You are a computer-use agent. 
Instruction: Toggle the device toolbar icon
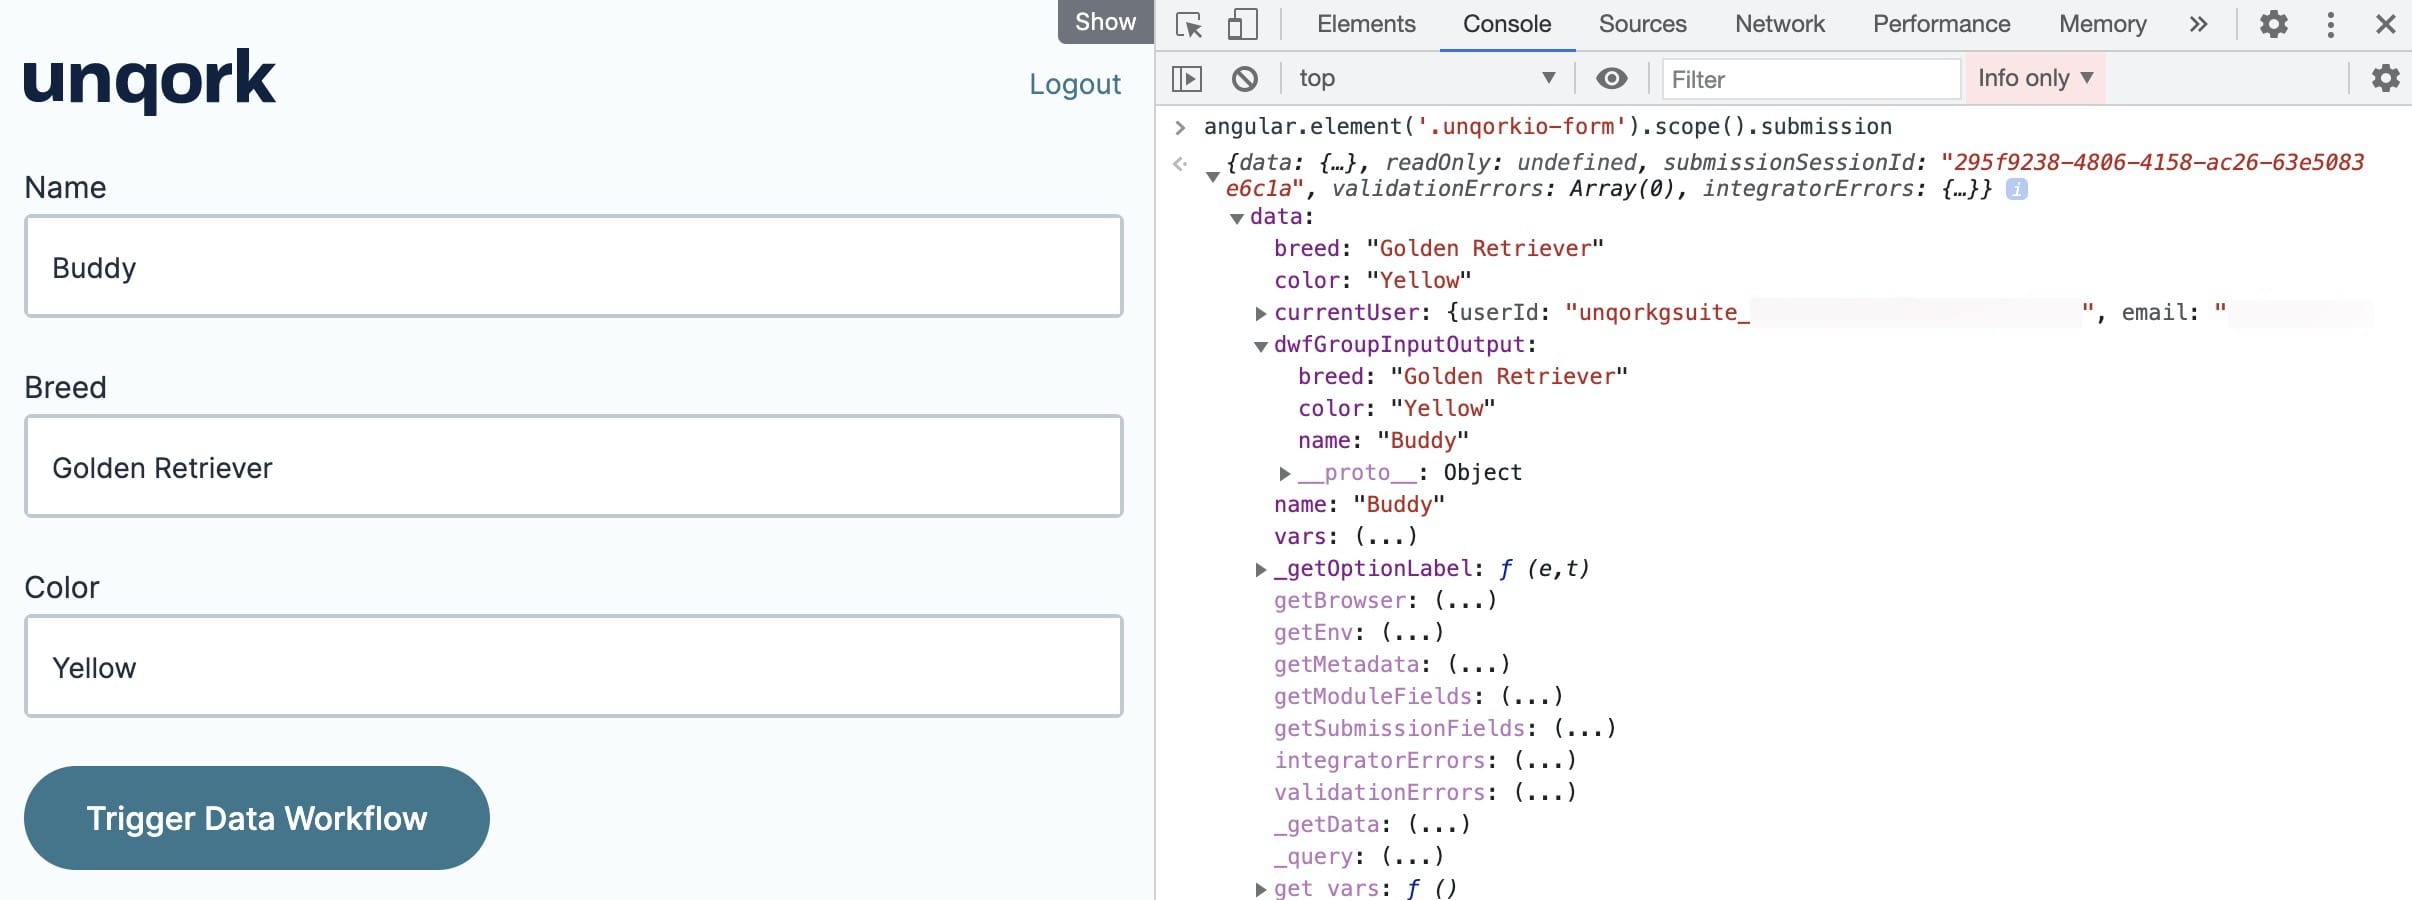pyautogui.click(x=1242, y=24)
